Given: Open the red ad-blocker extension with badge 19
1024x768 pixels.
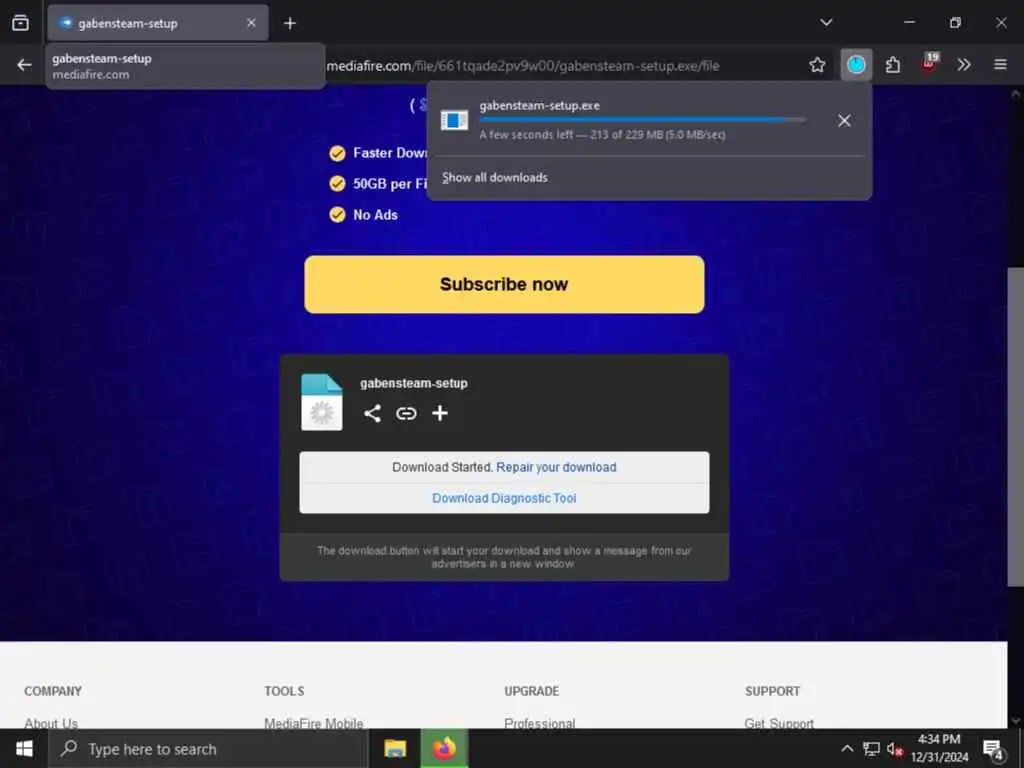Looking at the screenshot, I should click(929, 63).
